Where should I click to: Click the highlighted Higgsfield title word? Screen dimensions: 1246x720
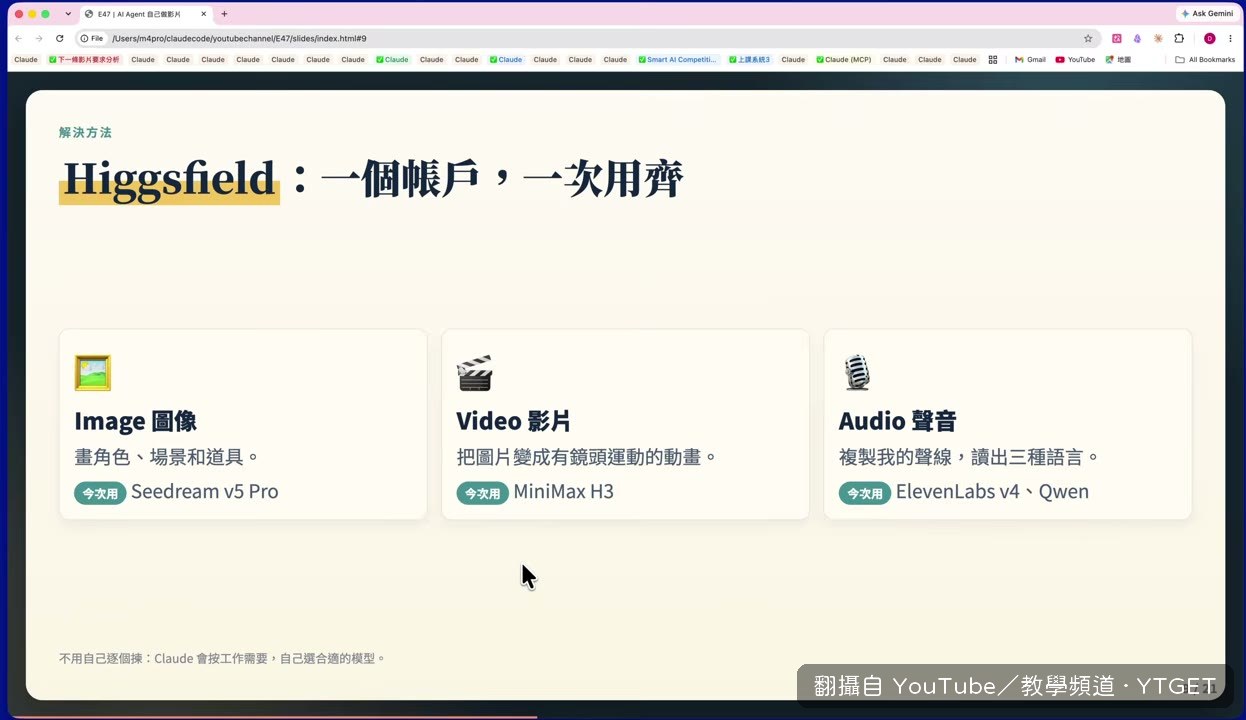click(169, 180)
